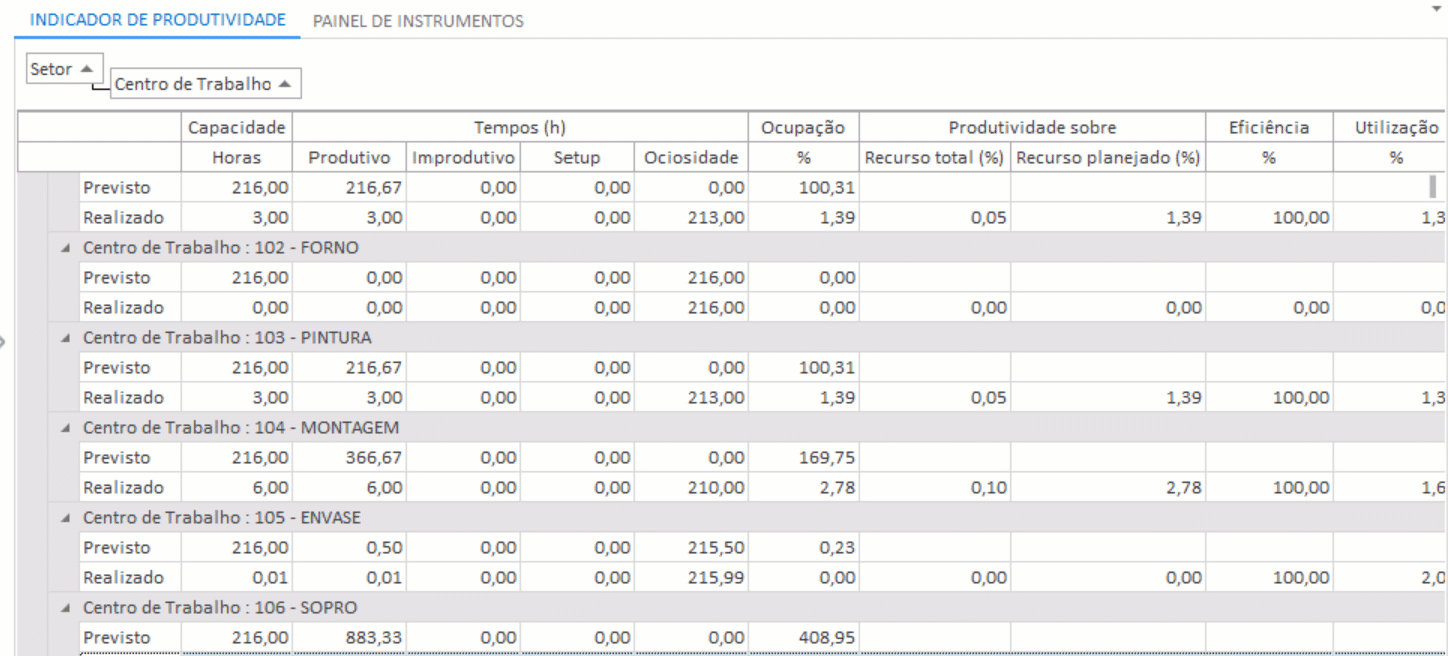Image resolution: width=1448 pixels, height=656 pixels.
Task: Click the Improdutivo column header
Action: pos(463,157)
